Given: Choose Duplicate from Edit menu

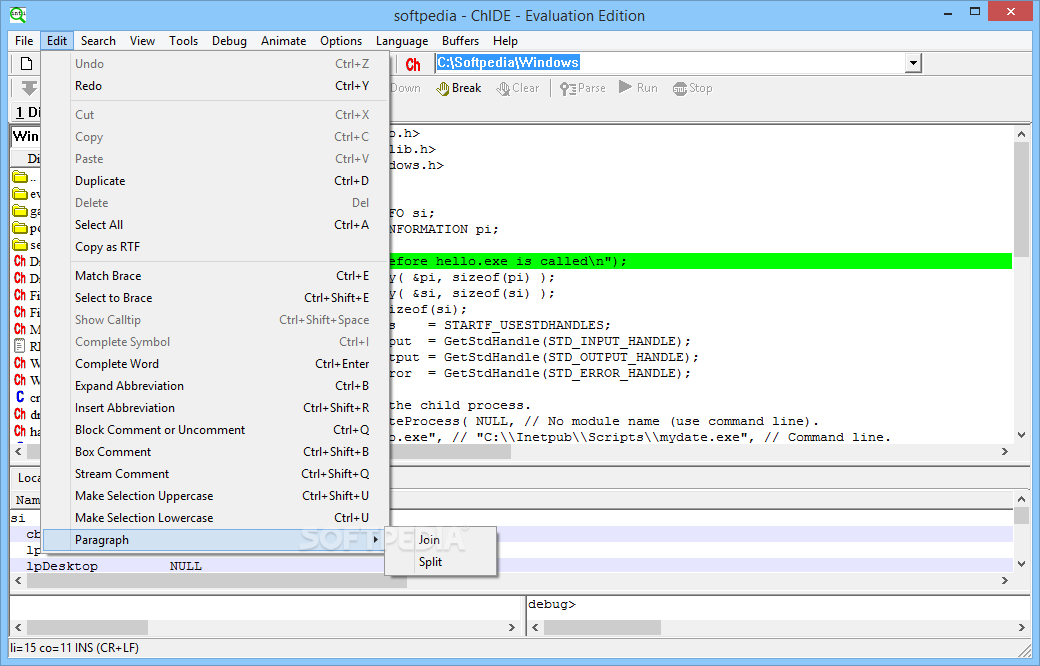Looking at the screenshot, I should pyautogui.click(x=216, y=181).
